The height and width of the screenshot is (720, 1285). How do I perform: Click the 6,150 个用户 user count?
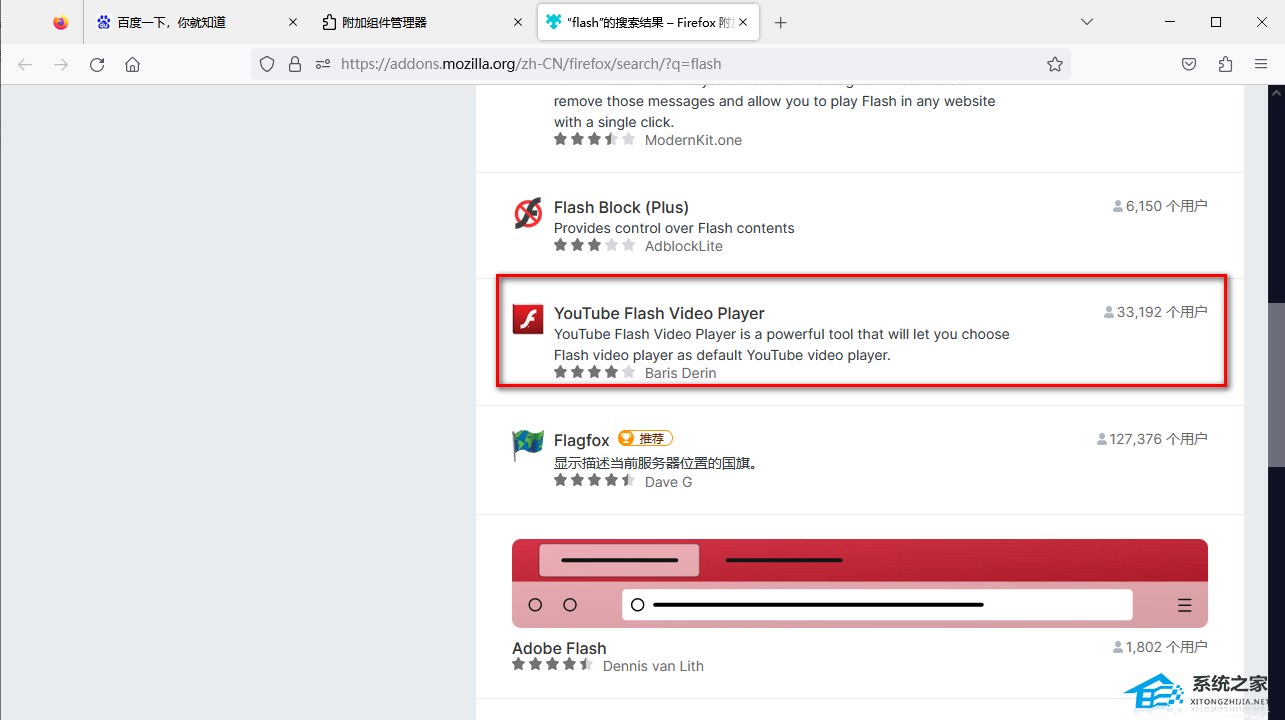point(1160,206)
